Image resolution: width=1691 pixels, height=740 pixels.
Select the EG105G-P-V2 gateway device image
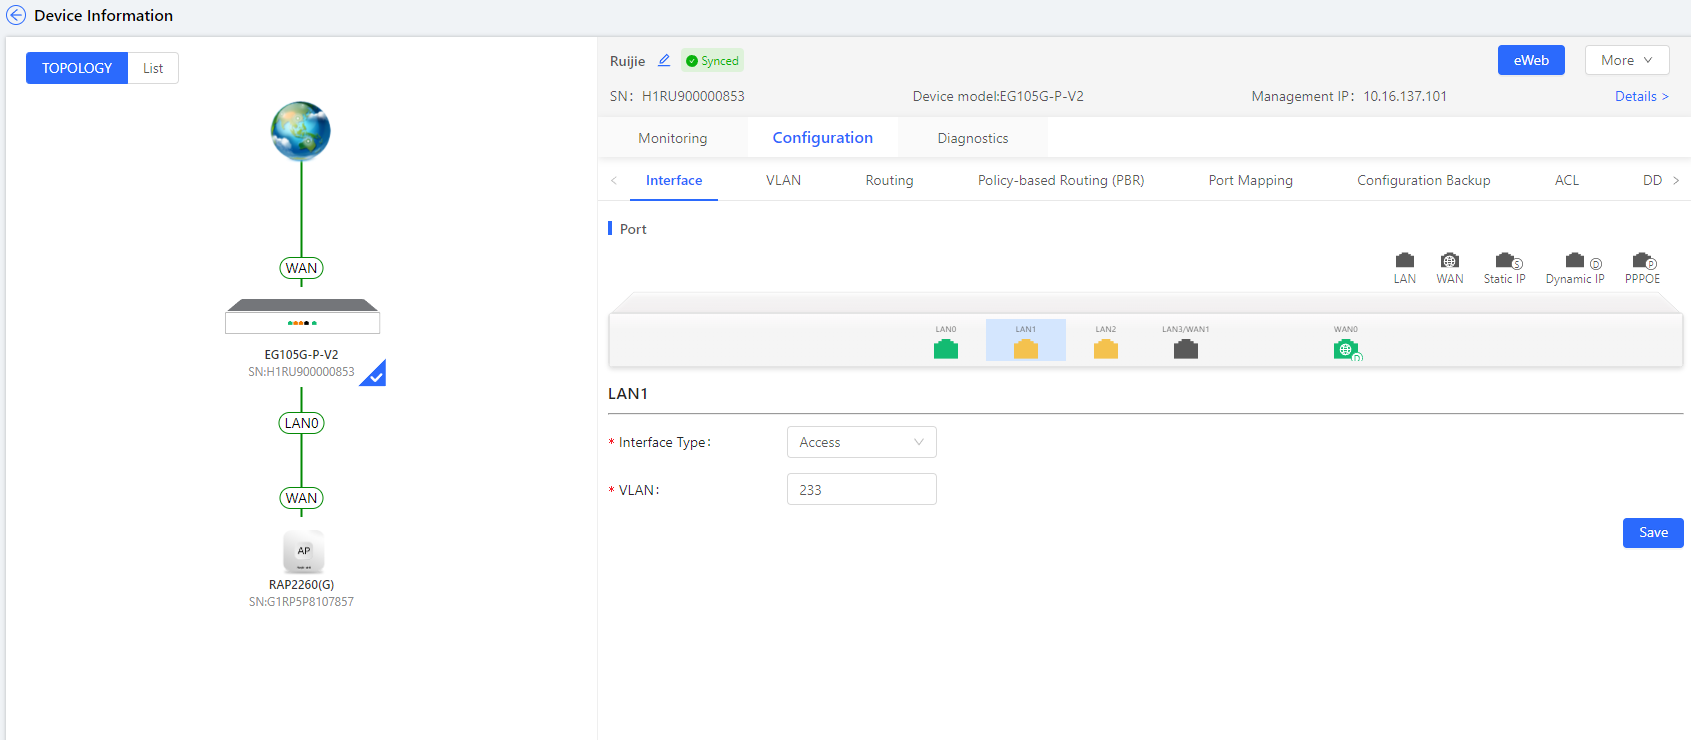point(302,316)
